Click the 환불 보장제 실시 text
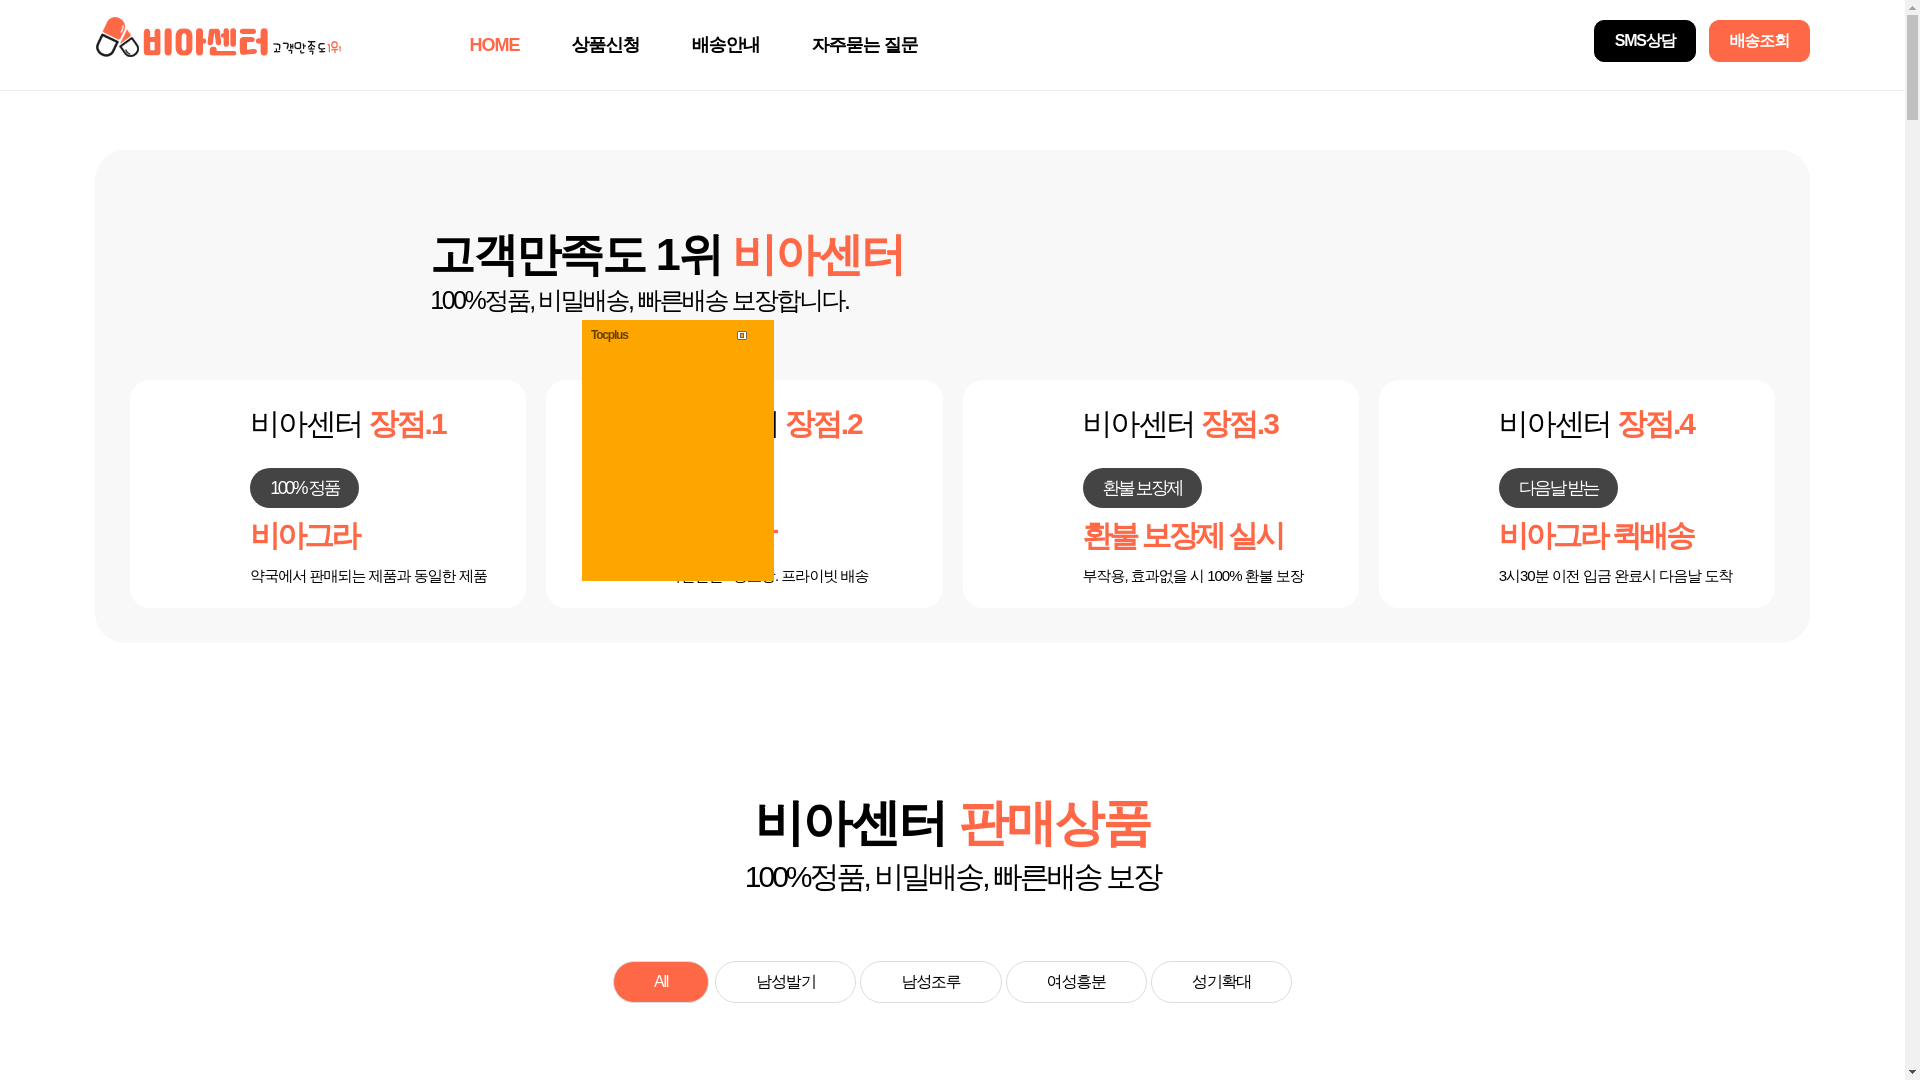 point(1183,536)
